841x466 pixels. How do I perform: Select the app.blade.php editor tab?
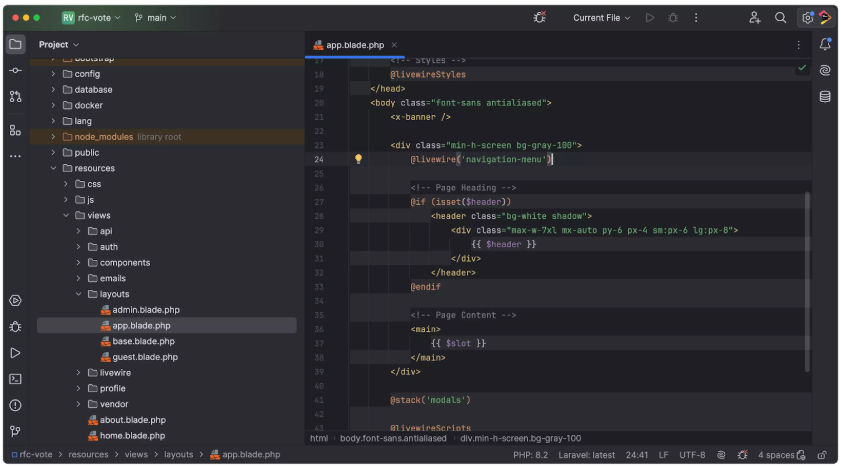click(x=355, y=45)
